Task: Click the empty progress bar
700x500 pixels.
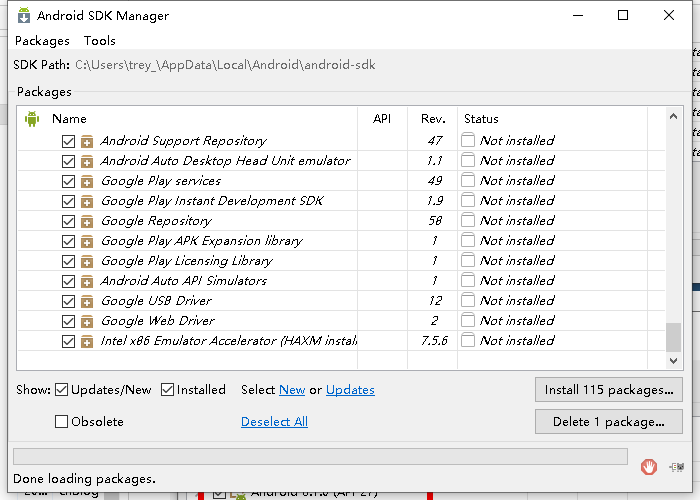Action: point(320,457)
